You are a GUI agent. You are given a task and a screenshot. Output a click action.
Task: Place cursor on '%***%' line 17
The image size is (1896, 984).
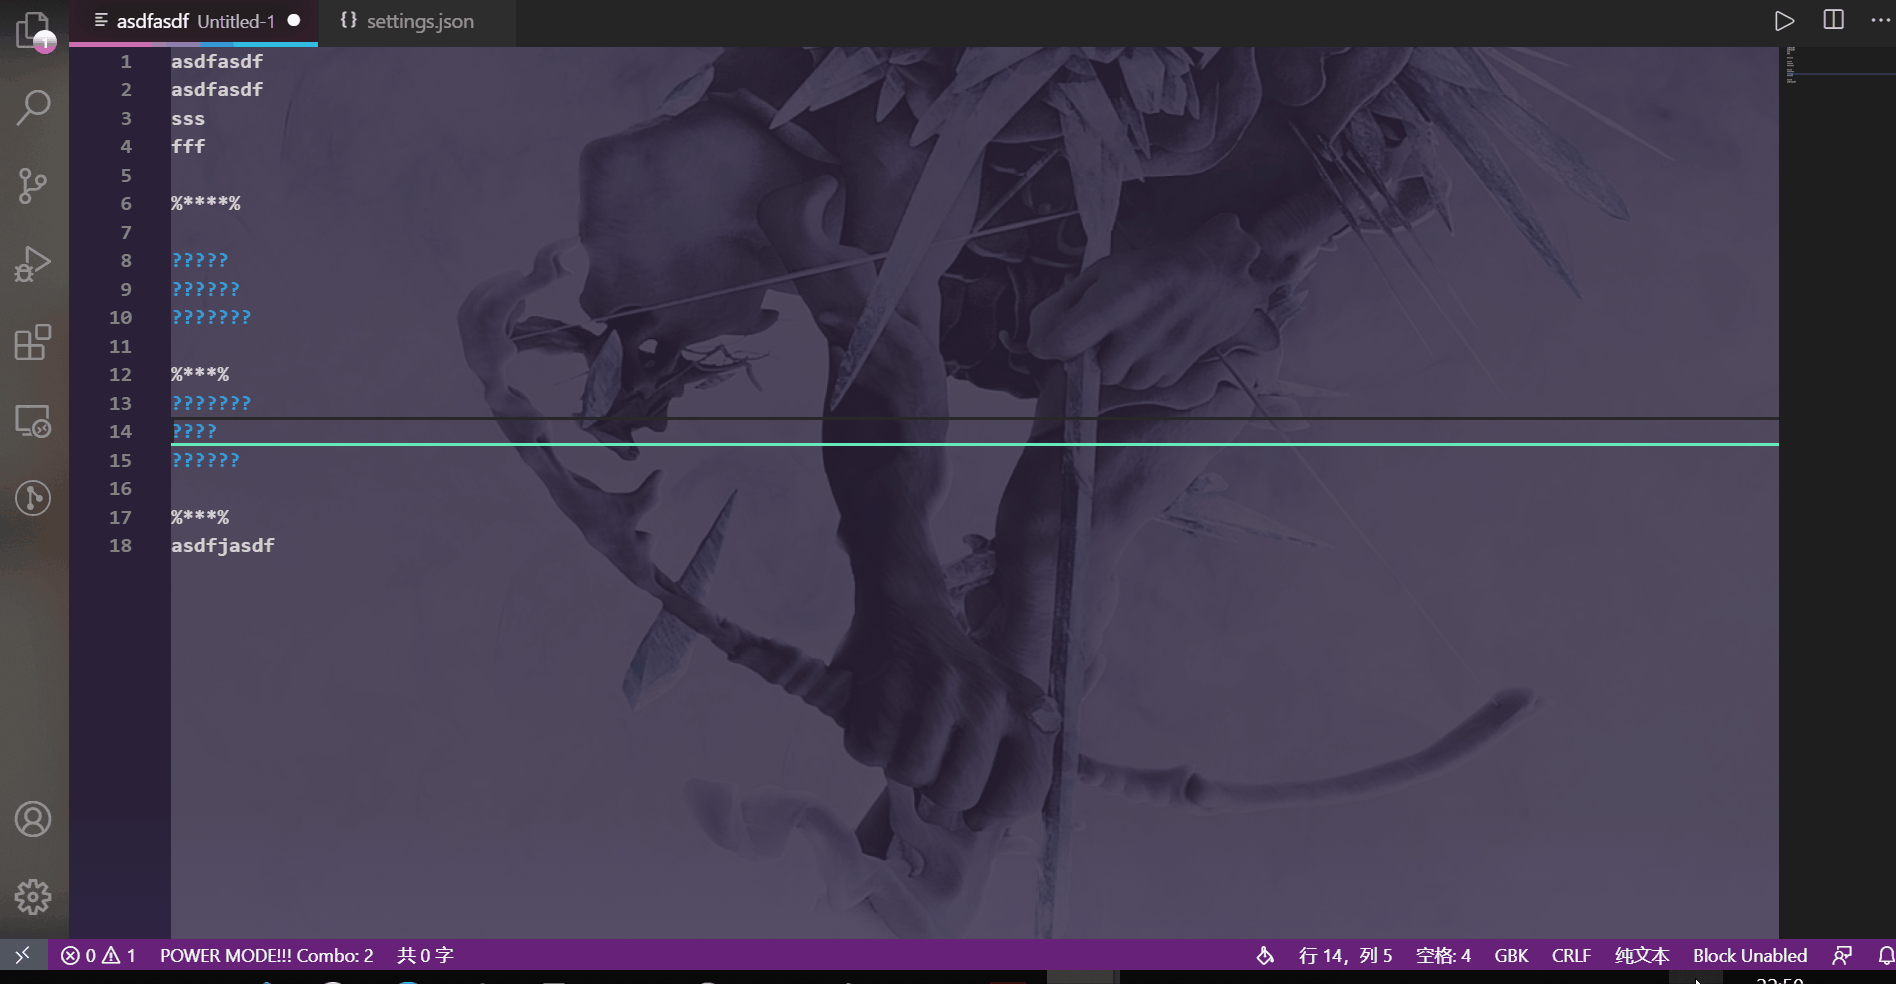point(200,517)
